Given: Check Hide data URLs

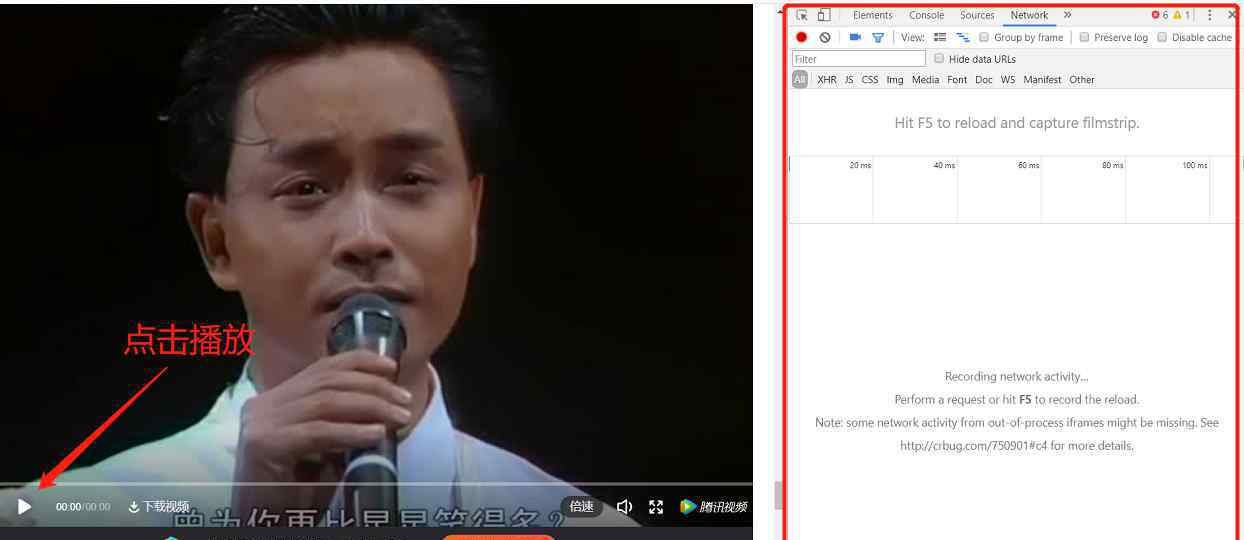Looking at the screenshot, I should pyautogui.click(x=939, y=59).
